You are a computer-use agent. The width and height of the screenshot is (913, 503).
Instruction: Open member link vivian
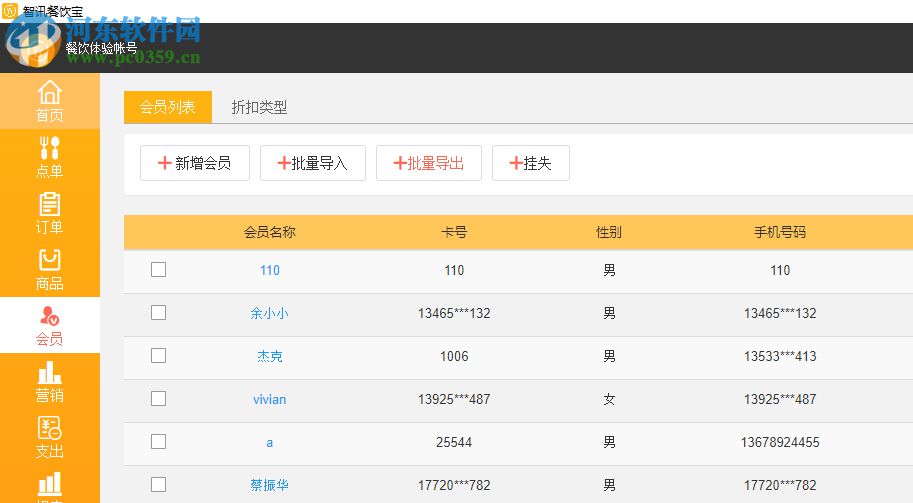point(270,399)
